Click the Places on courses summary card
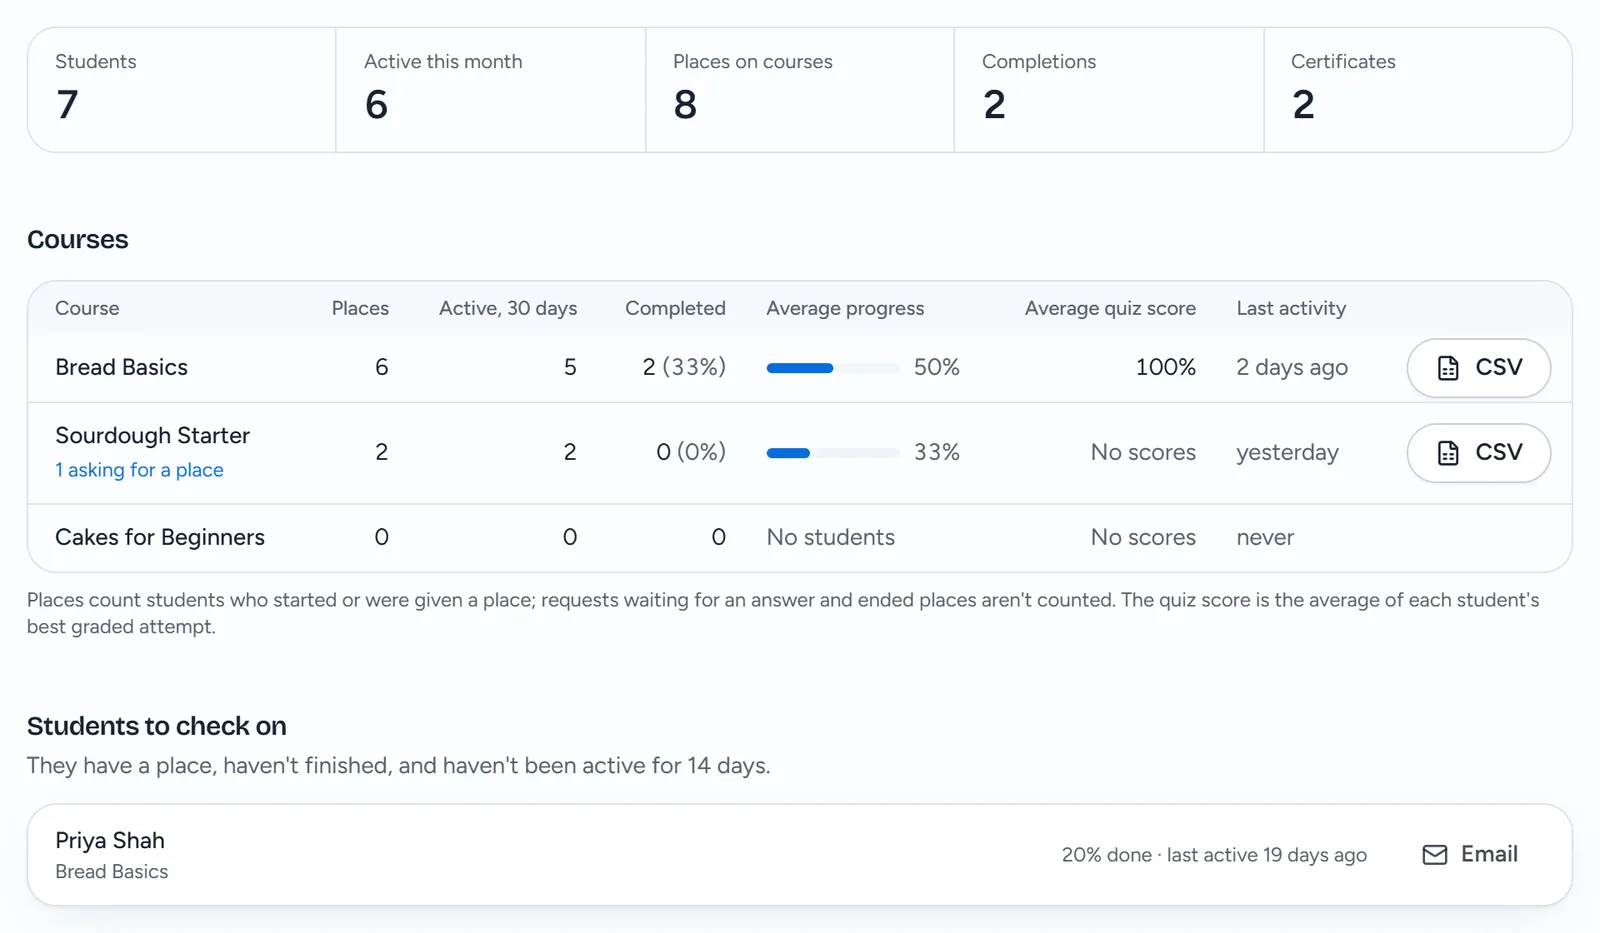 click(x=800, y=90)
